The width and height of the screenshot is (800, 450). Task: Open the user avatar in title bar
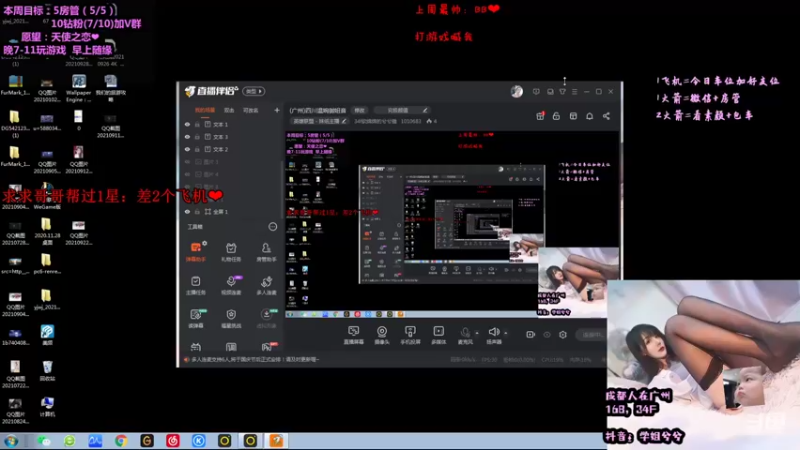click(x=517, y=91)
